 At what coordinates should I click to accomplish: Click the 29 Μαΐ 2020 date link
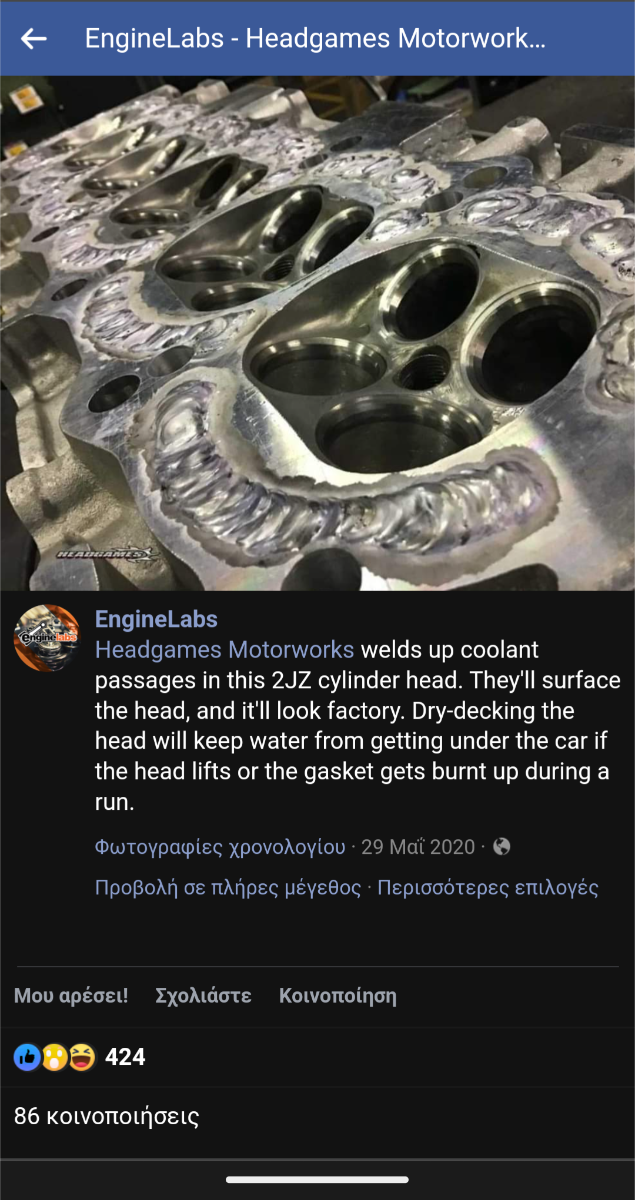(x=418, y=847)
